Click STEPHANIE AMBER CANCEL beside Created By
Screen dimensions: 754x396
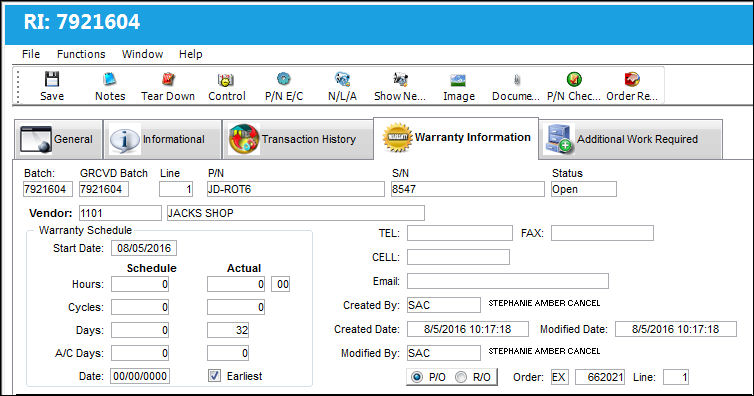pyautogui.click(x=544, y=303)
